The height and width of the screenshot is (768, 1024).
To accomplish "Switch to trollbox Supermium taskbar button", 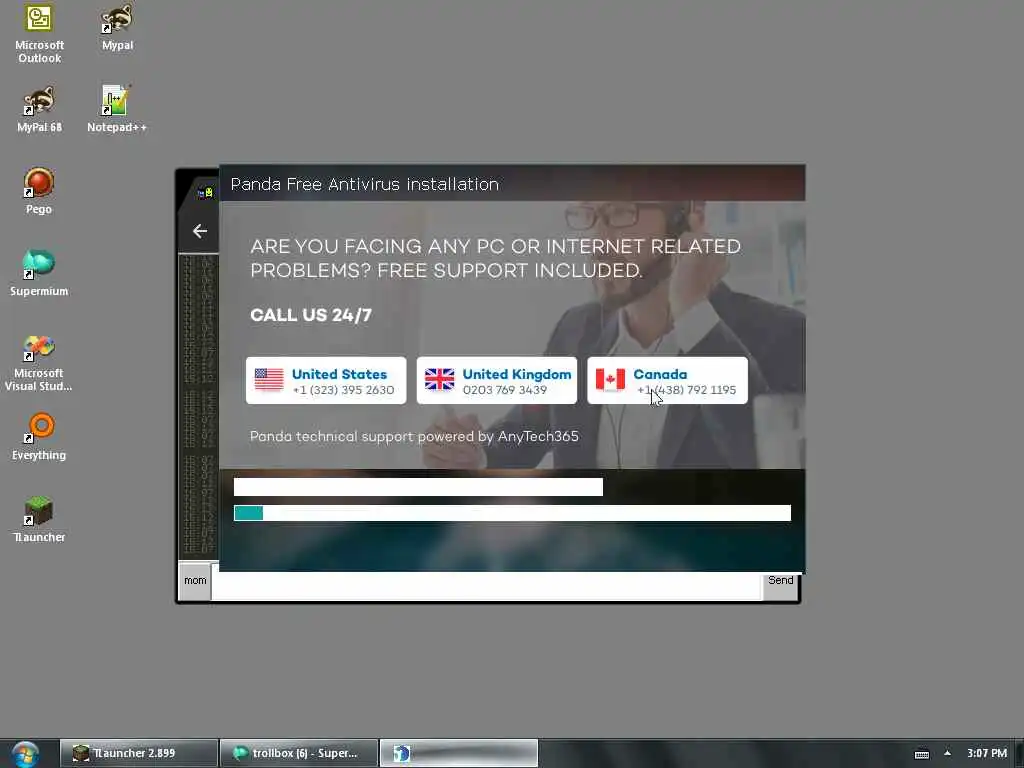I will coord(299,753).
